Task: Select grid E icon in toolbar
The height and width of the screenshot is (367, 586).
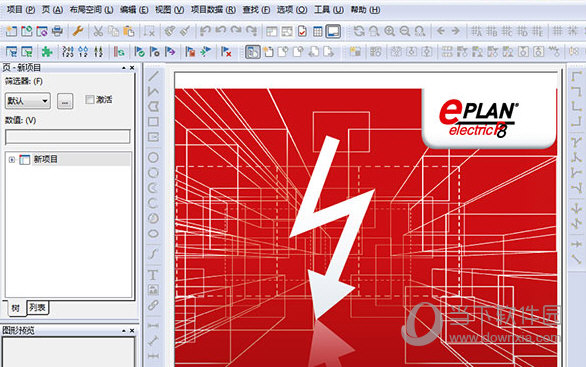Action: 537,31
